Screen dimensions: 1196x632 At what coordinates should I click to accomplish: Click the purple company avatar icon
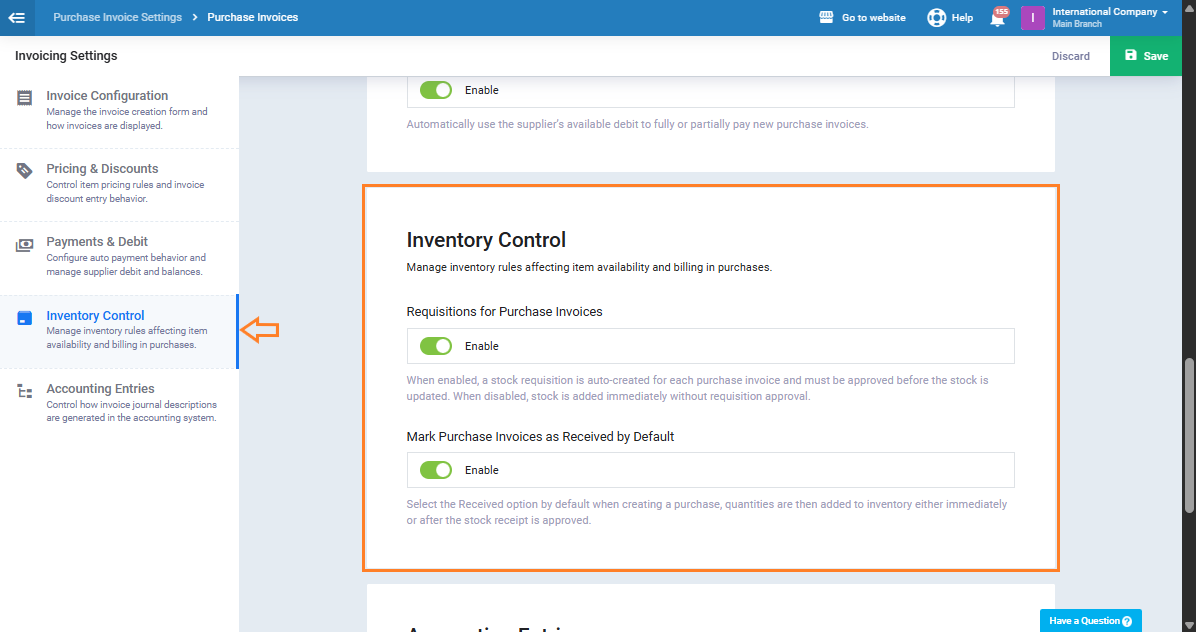coord(1032,17)
